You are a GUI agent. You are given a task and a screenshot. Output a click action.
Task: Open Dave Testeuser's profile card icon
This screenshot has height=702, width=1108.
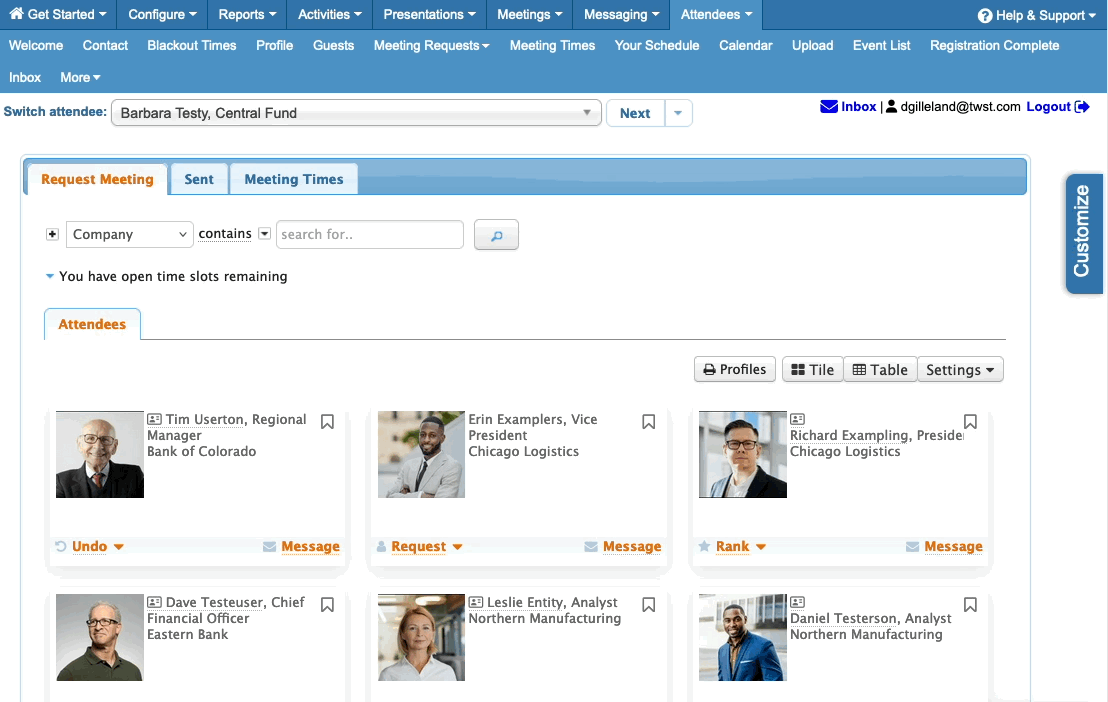click(155, 602)
